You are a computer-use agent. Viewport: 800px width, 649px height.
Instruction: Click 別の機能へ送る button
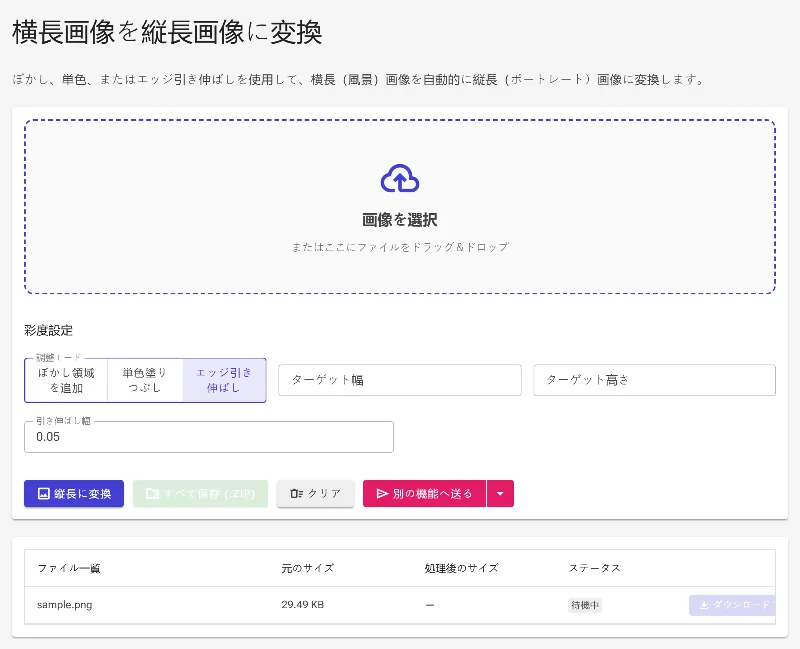coord(424,493)
